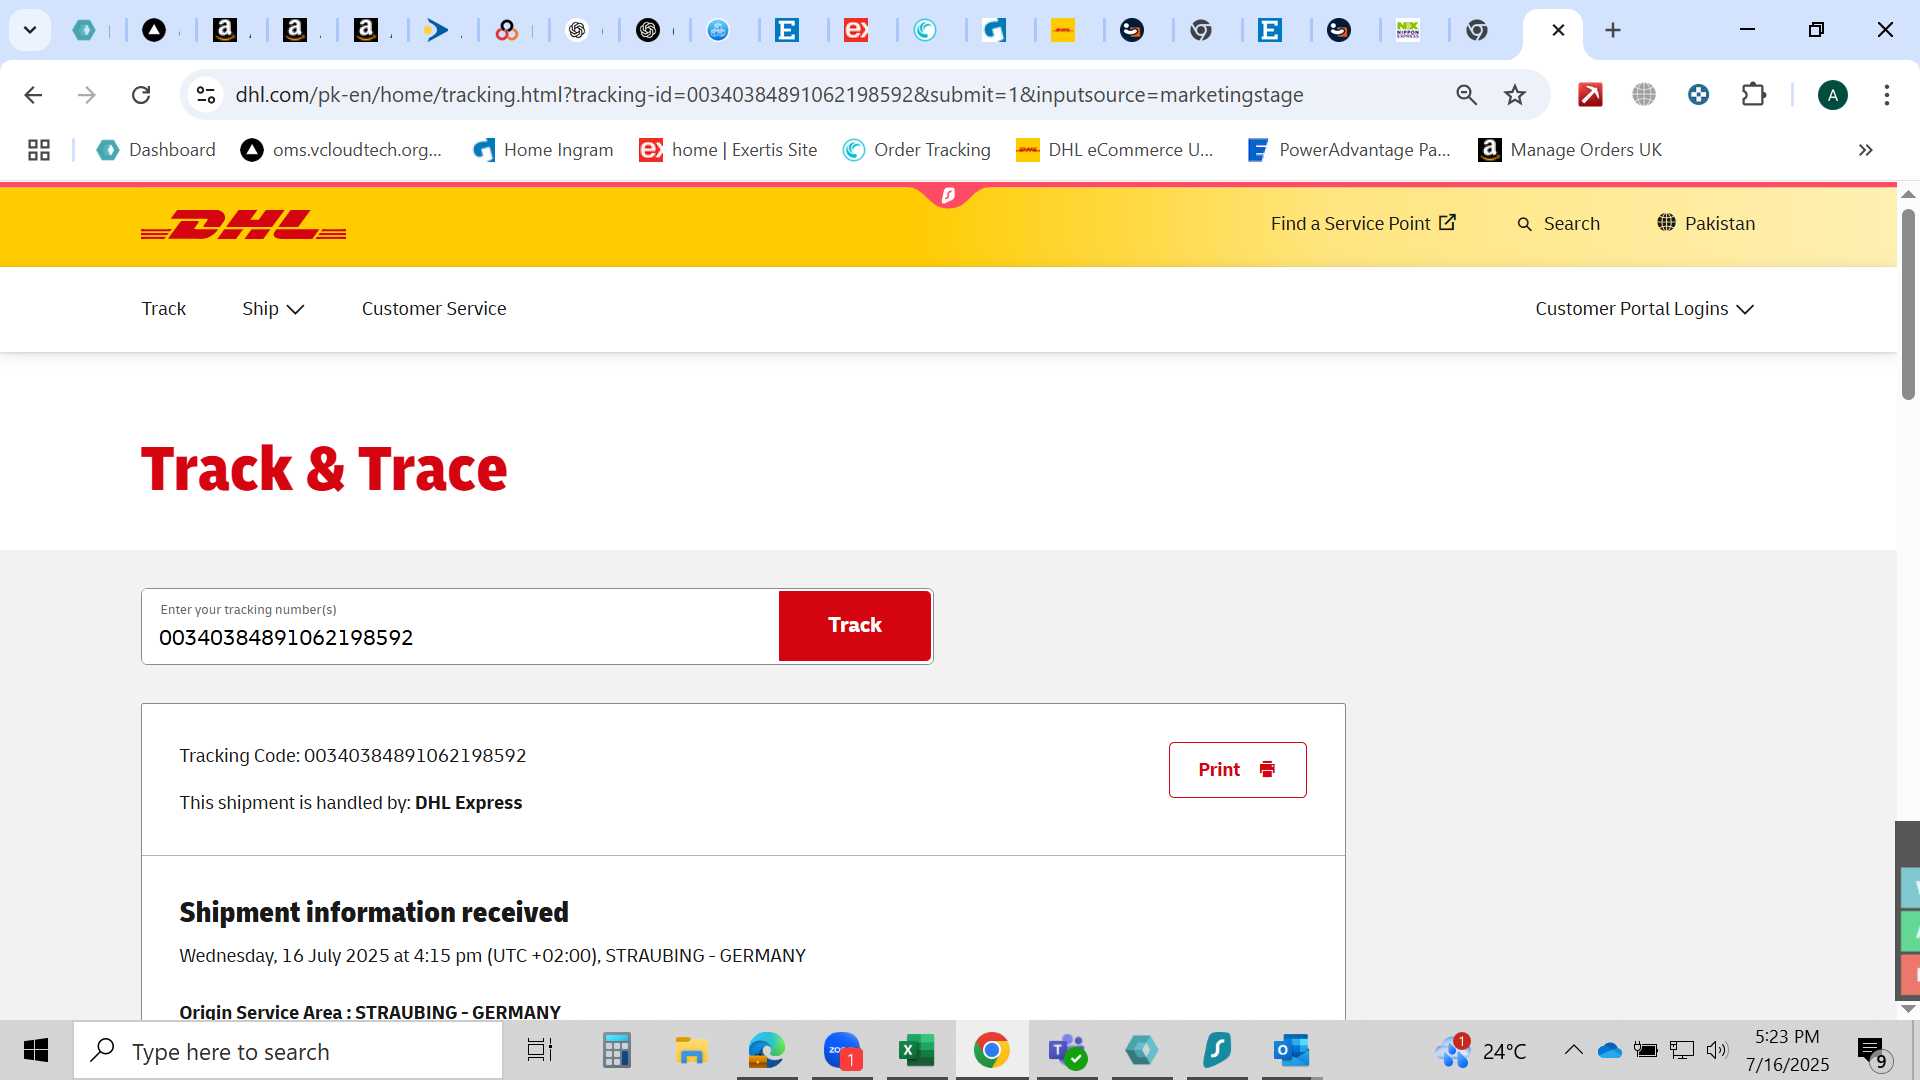
Task: Bookmark this page with star icon
Action: coord(1515,95)
